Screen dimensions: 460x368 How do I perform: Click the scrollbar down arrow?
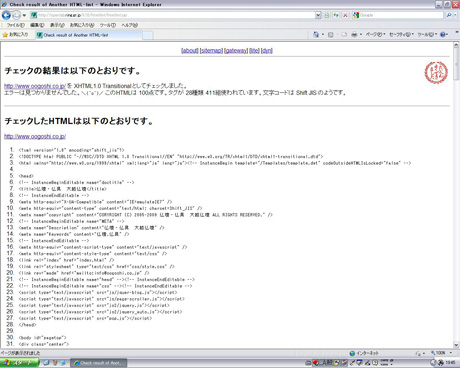click(456, 345)
